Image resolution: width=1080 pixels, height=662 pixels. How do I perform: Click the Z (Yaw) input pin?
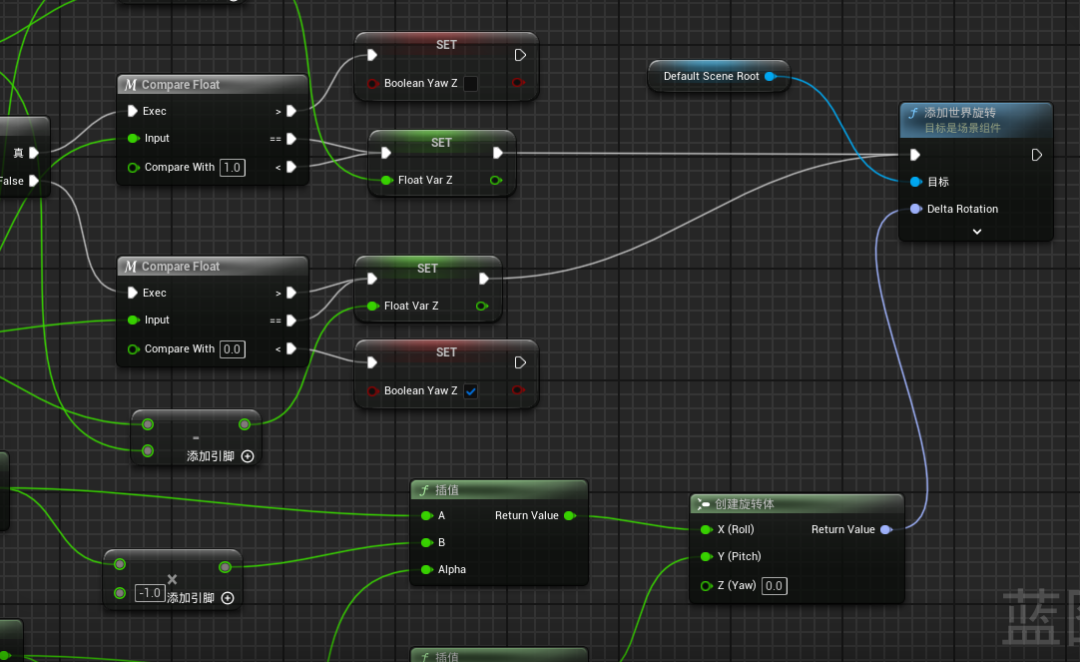pyautogui.click(x=706, y=586)
